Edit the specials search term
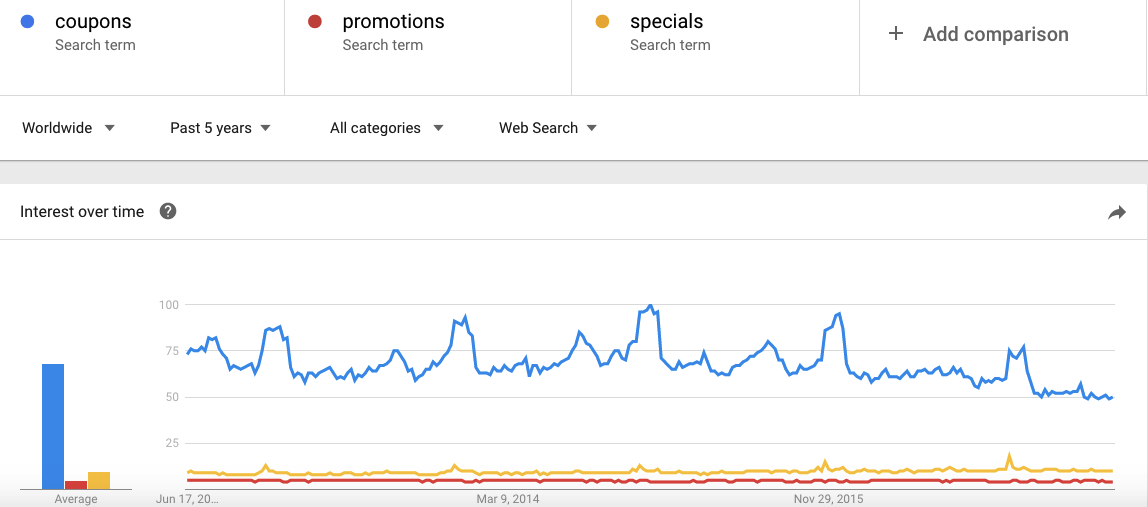1148x507 pixels. [x=715, y=48]
